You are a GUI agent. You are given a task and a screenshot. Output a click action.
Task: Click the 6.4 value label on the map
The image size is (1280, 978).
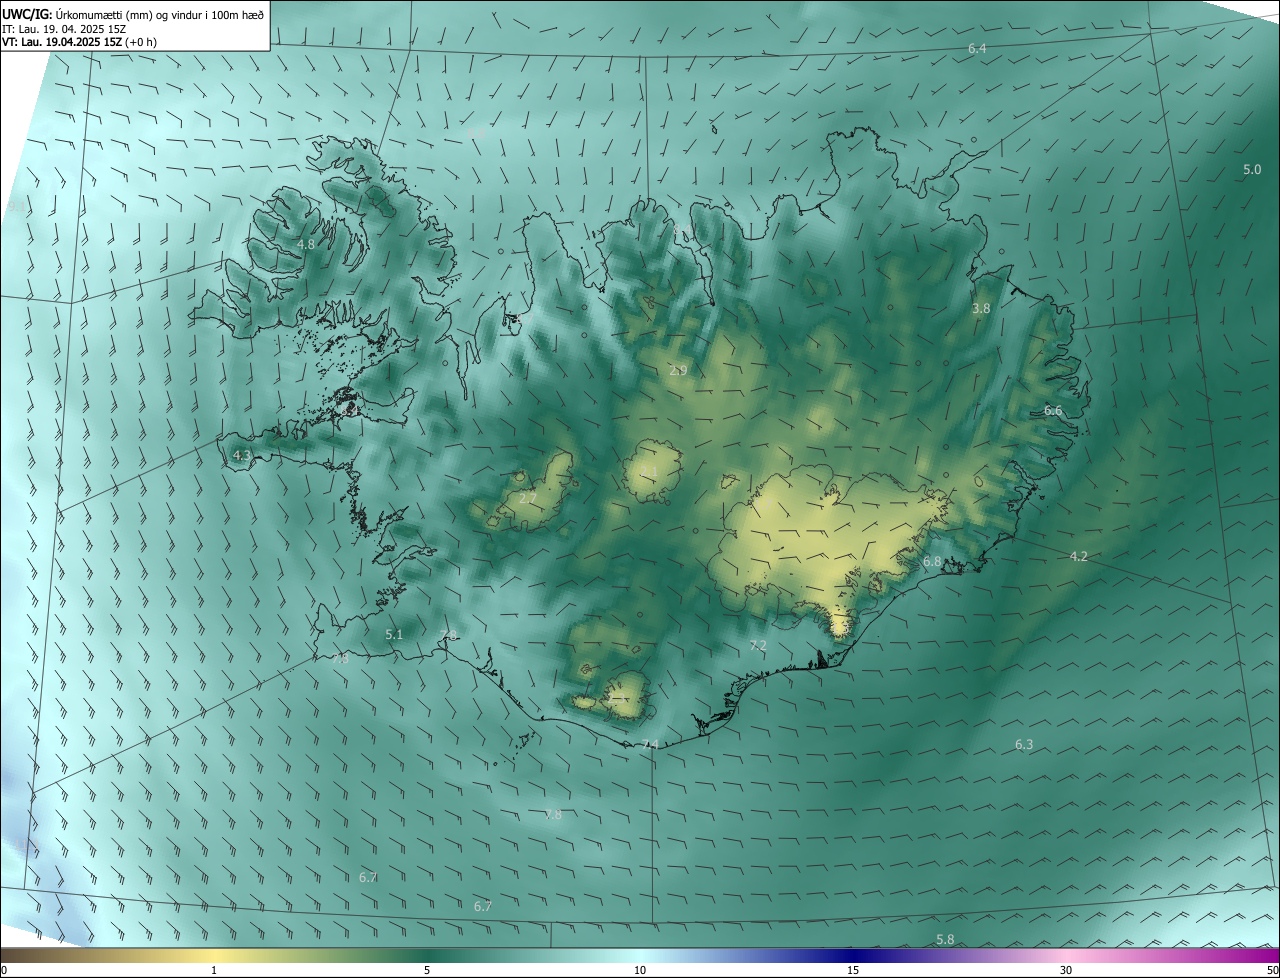(x=977, y=49)
